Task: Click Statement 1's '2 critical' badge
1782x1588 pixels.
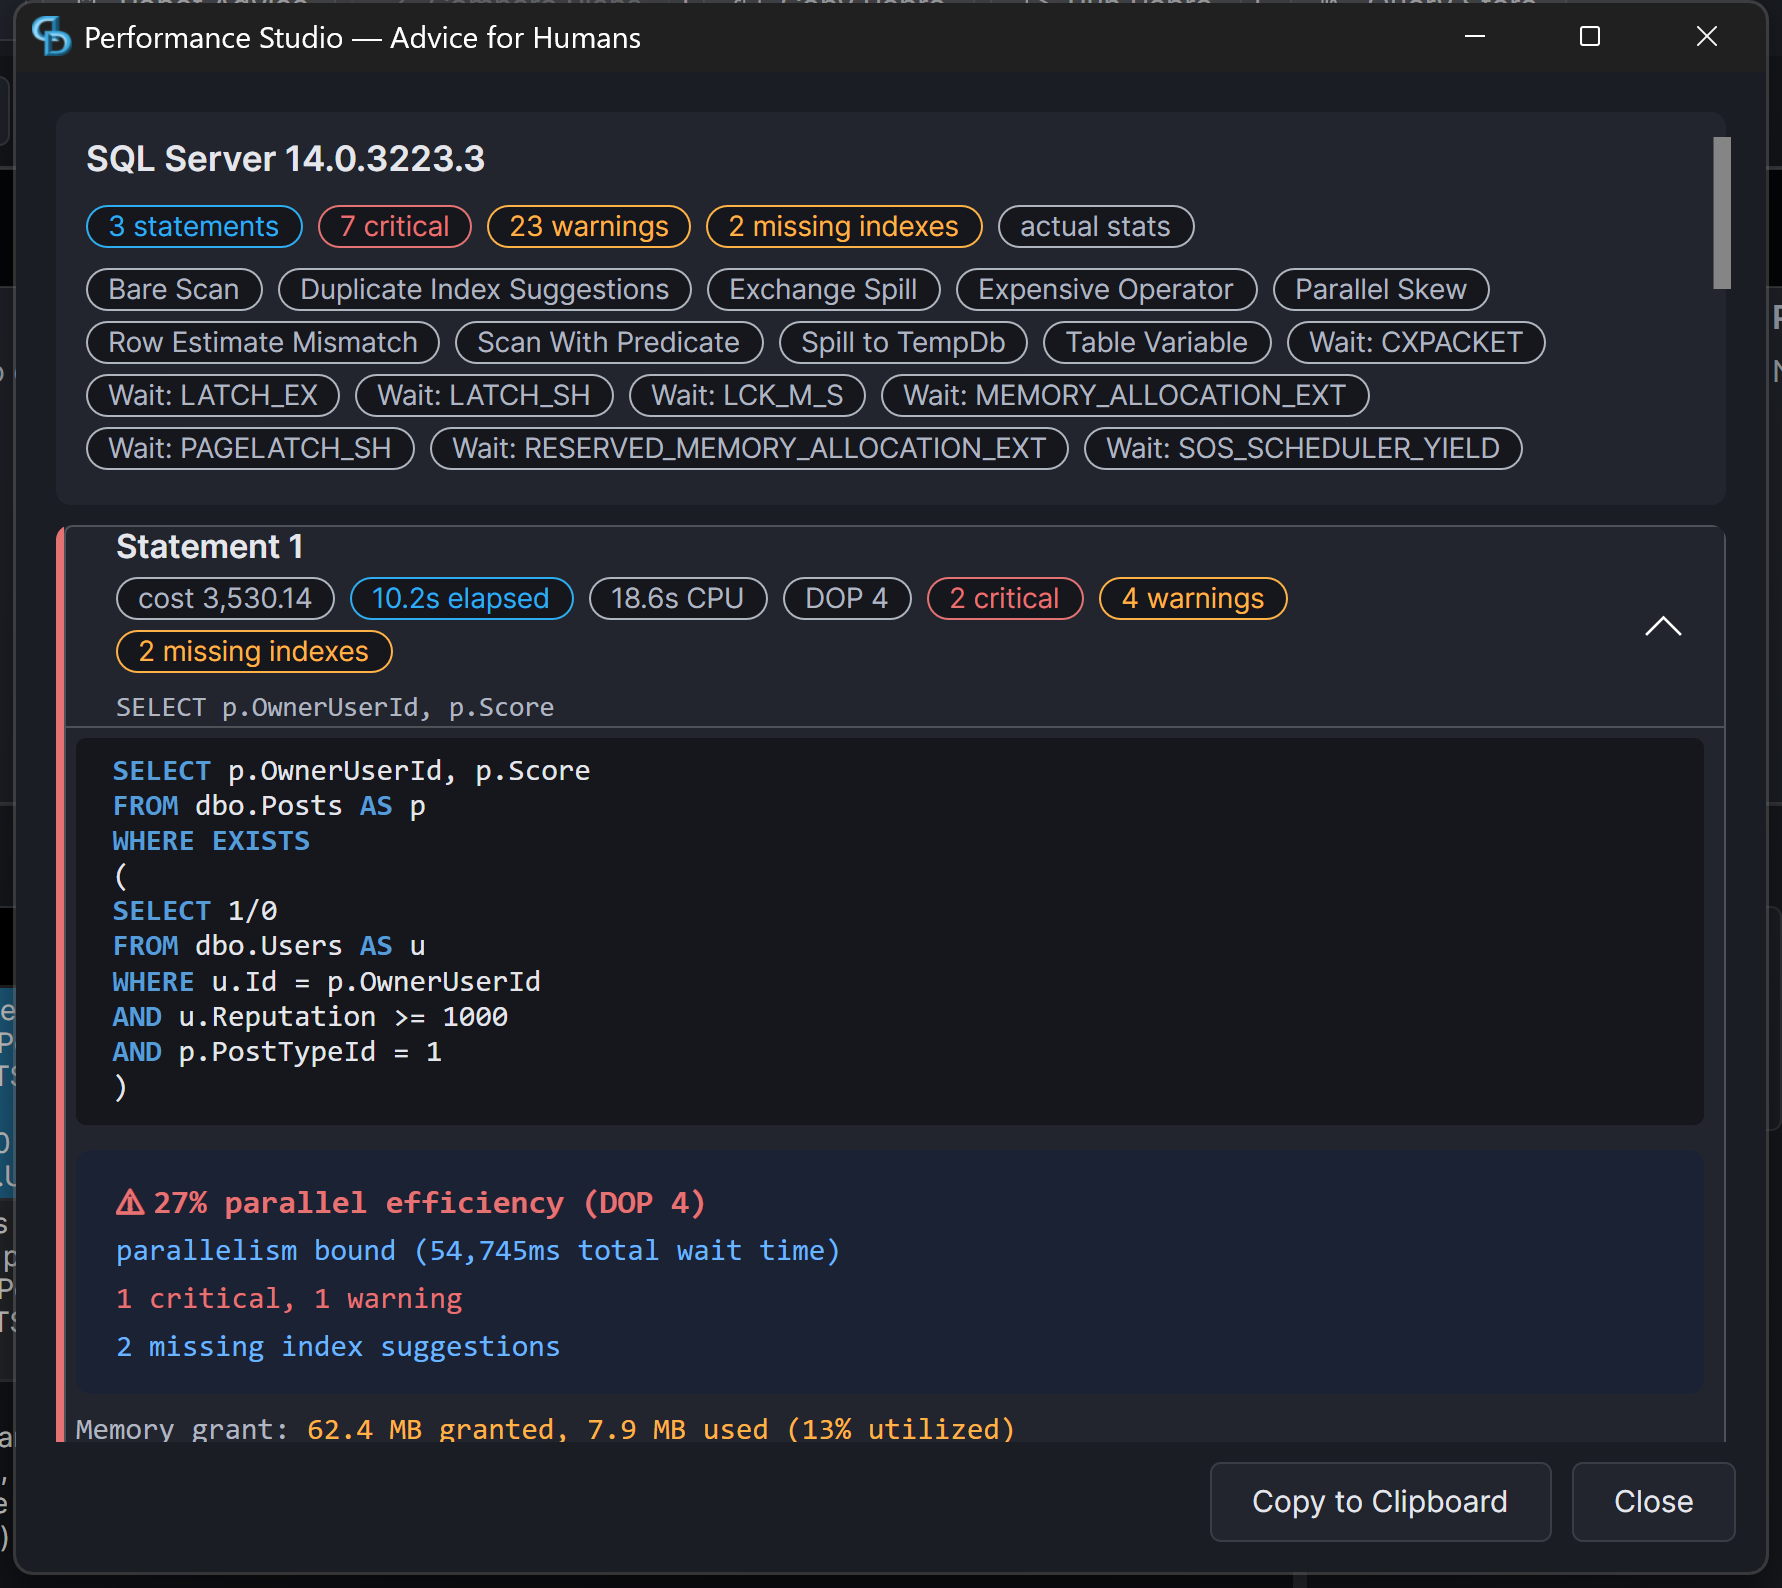Action: pyautogui.click(x=1005, y=598)
